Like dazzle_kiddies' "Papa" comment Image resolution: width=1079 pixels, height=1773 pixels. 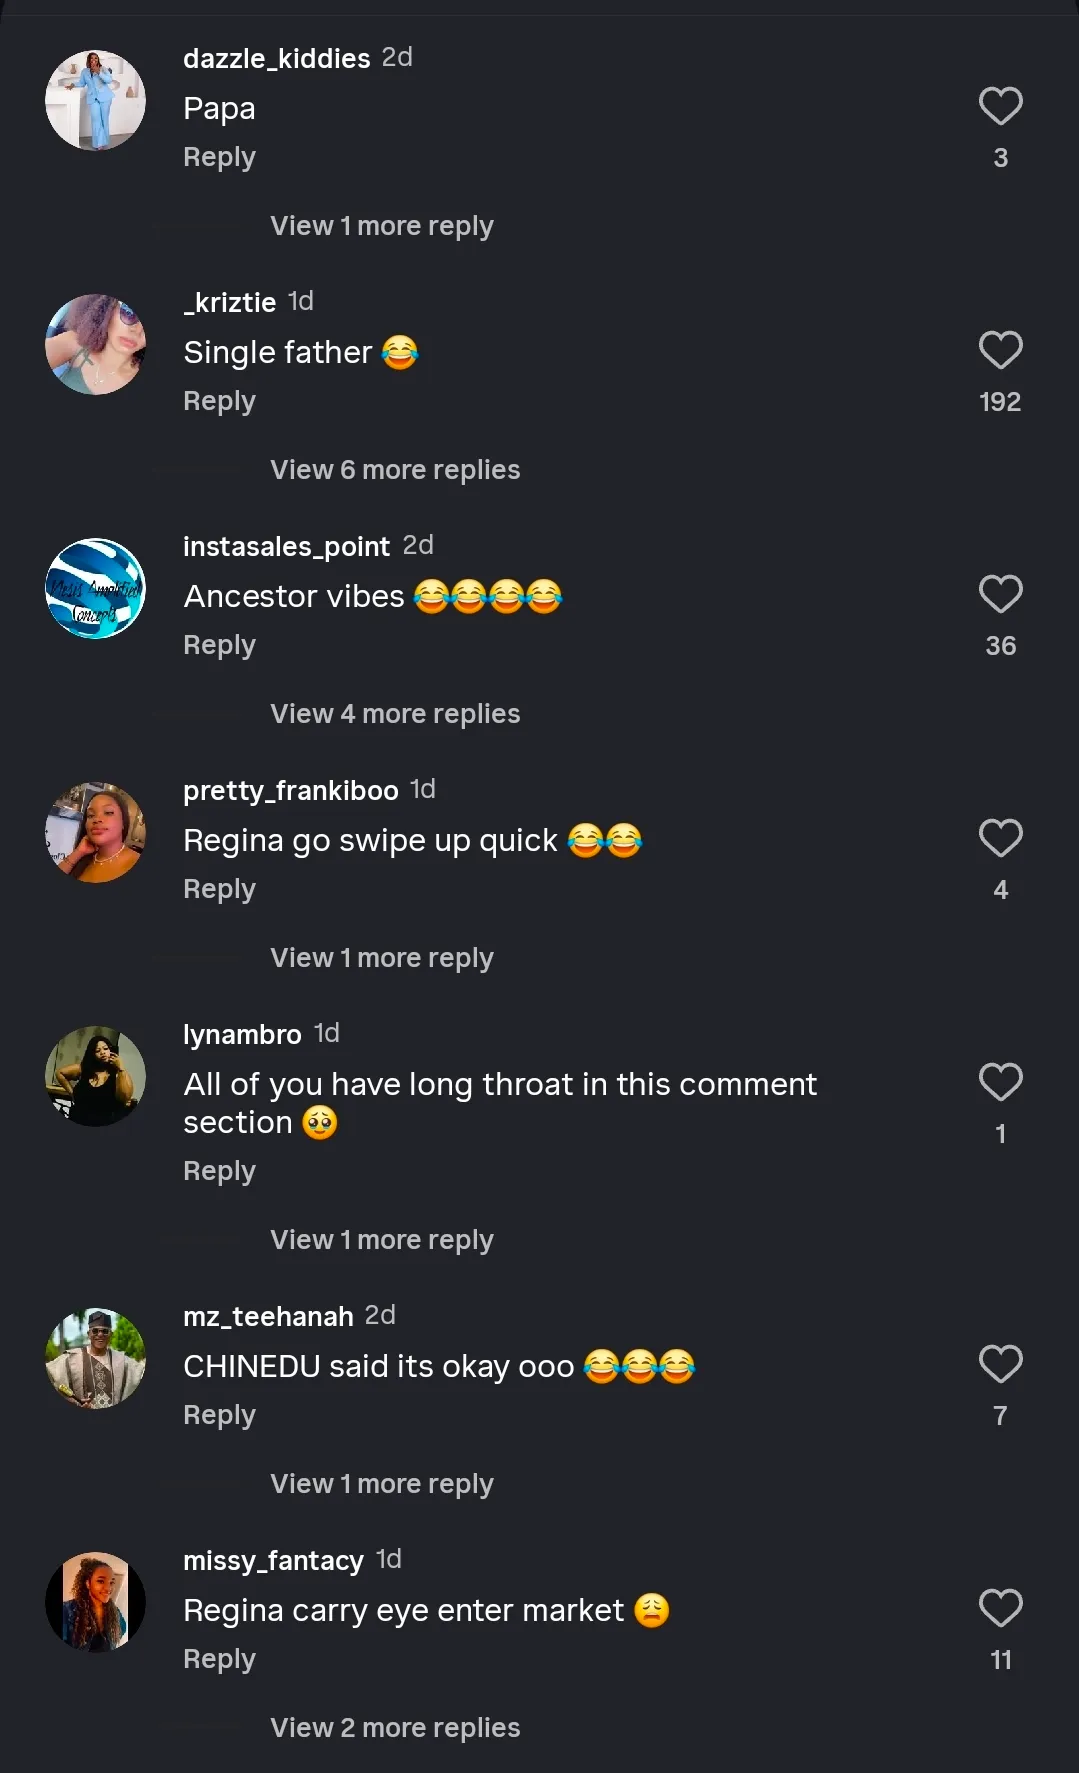1000,106
